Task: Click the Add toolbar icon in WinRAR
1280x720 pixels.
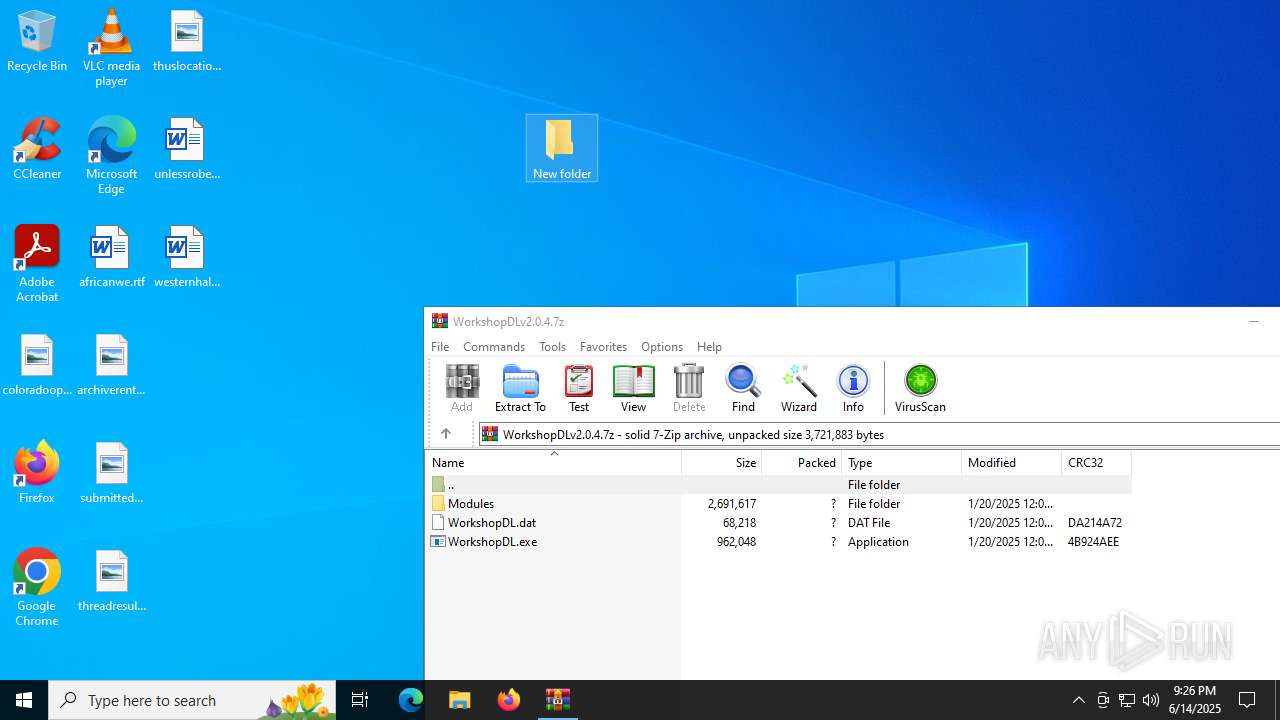Action: 461,388
